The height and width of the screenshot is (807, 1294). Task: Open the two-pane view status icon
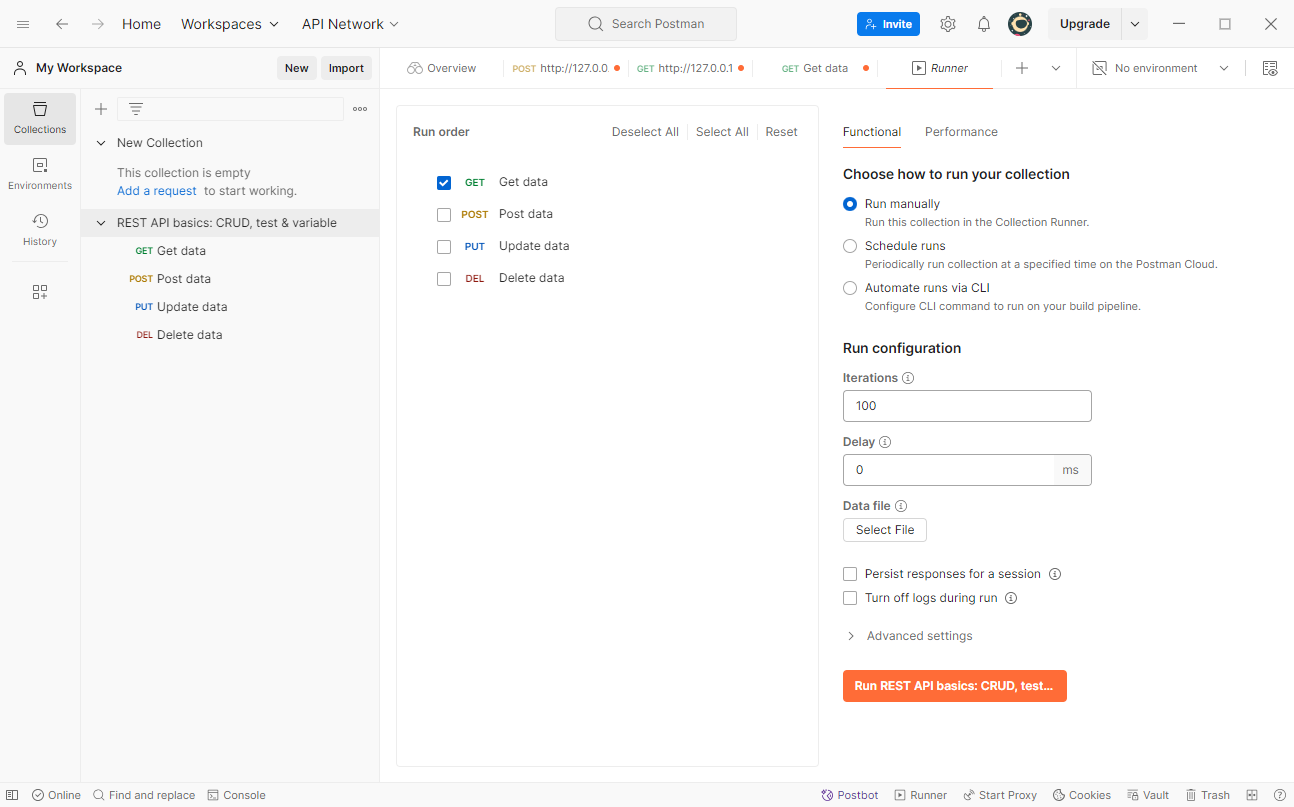(x=1252, y=795)
